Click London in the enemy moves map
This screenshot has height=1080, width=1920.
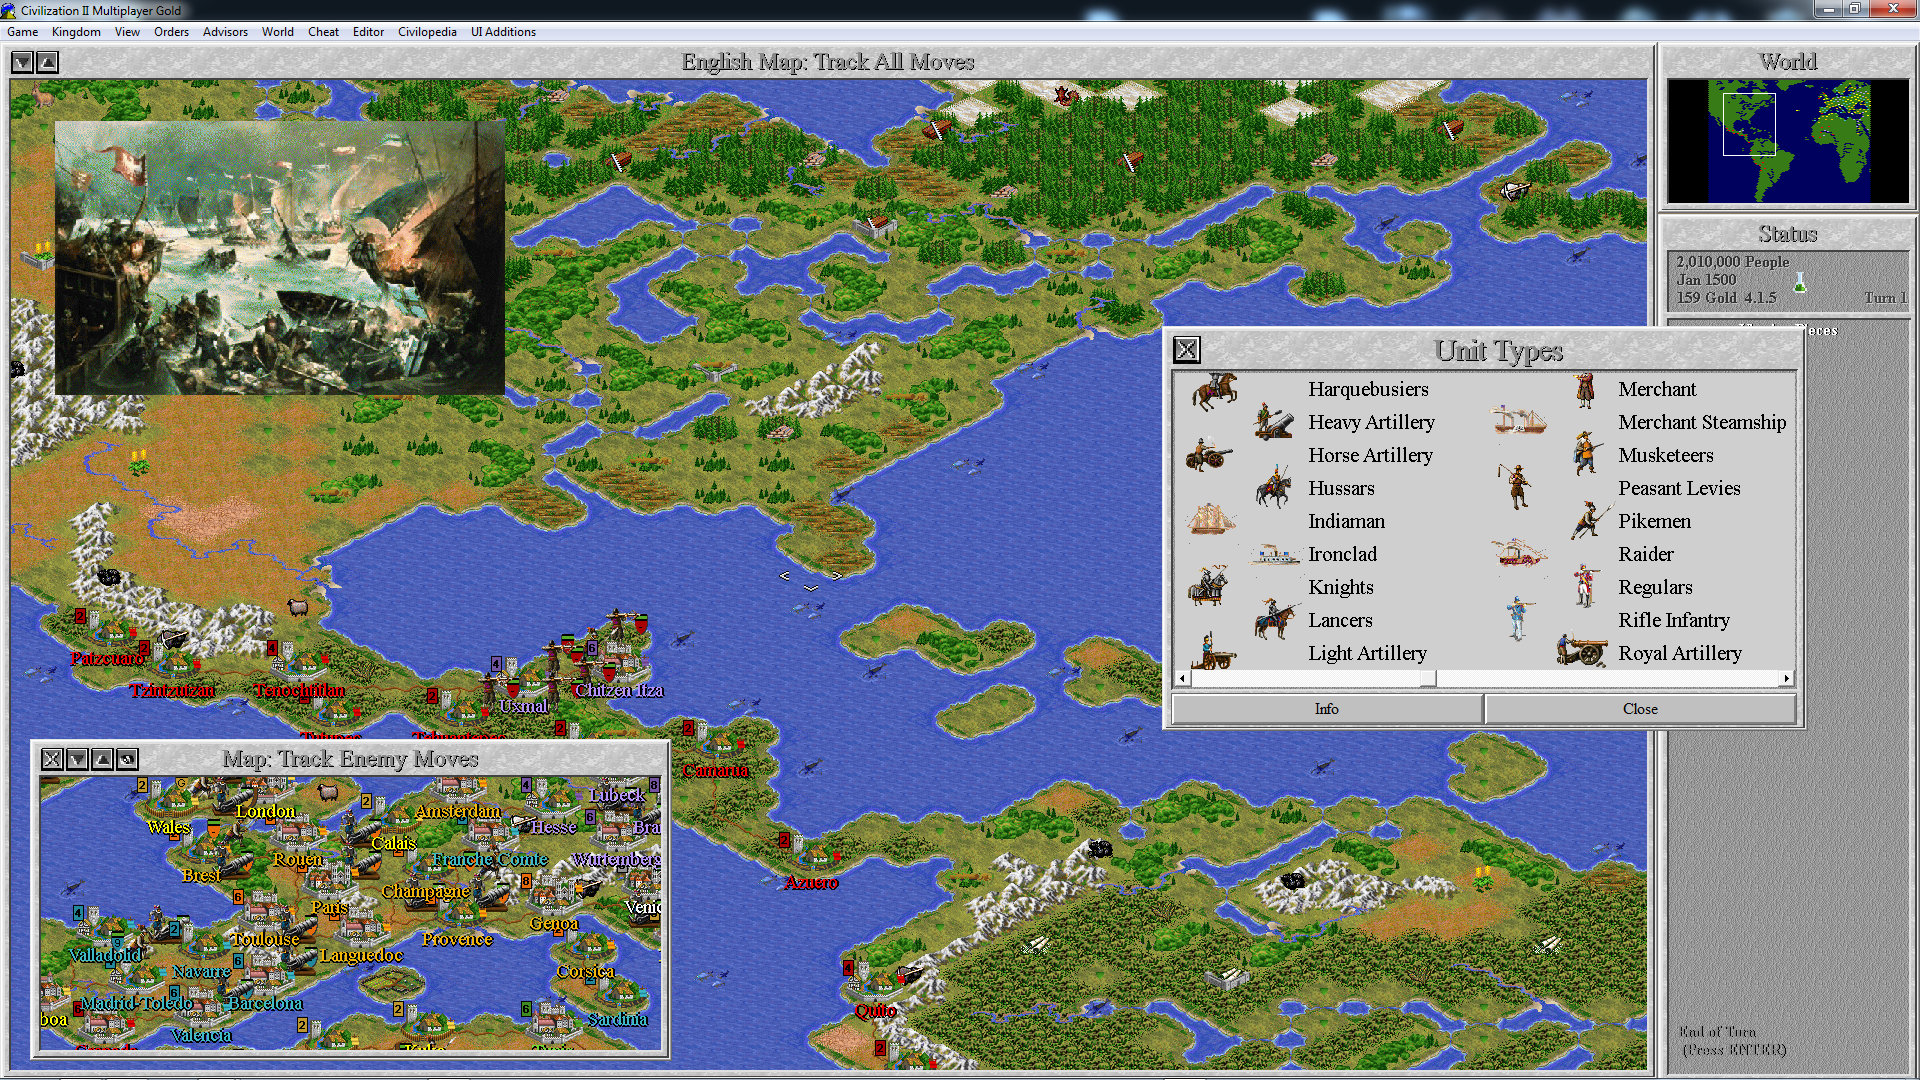pyautogui.click(x=266, y=811)
